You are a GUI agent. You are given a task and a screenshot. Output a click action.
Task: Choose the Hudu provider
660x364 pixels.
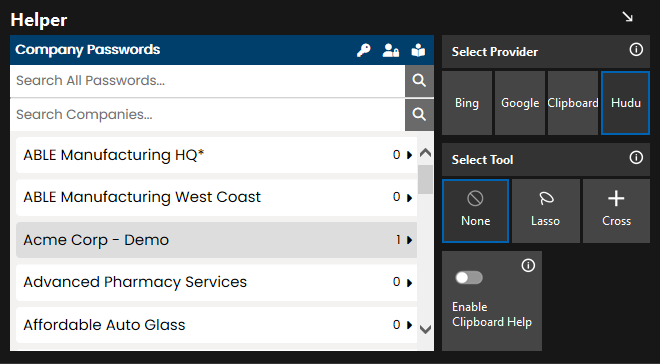pos(625,103)
